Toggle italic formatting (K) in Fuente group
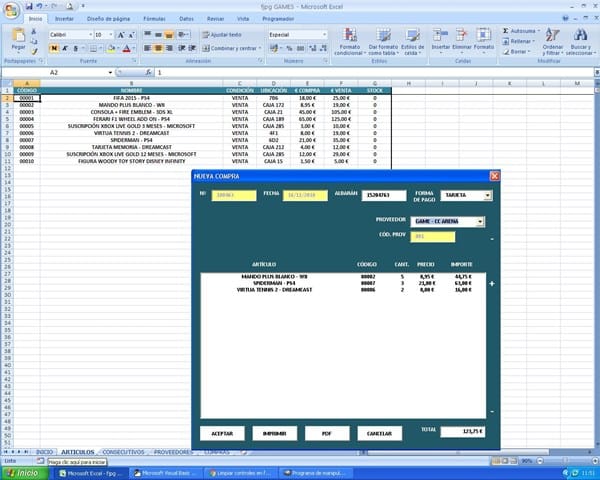Screen dimensions: 600x480 click(66, 48)
